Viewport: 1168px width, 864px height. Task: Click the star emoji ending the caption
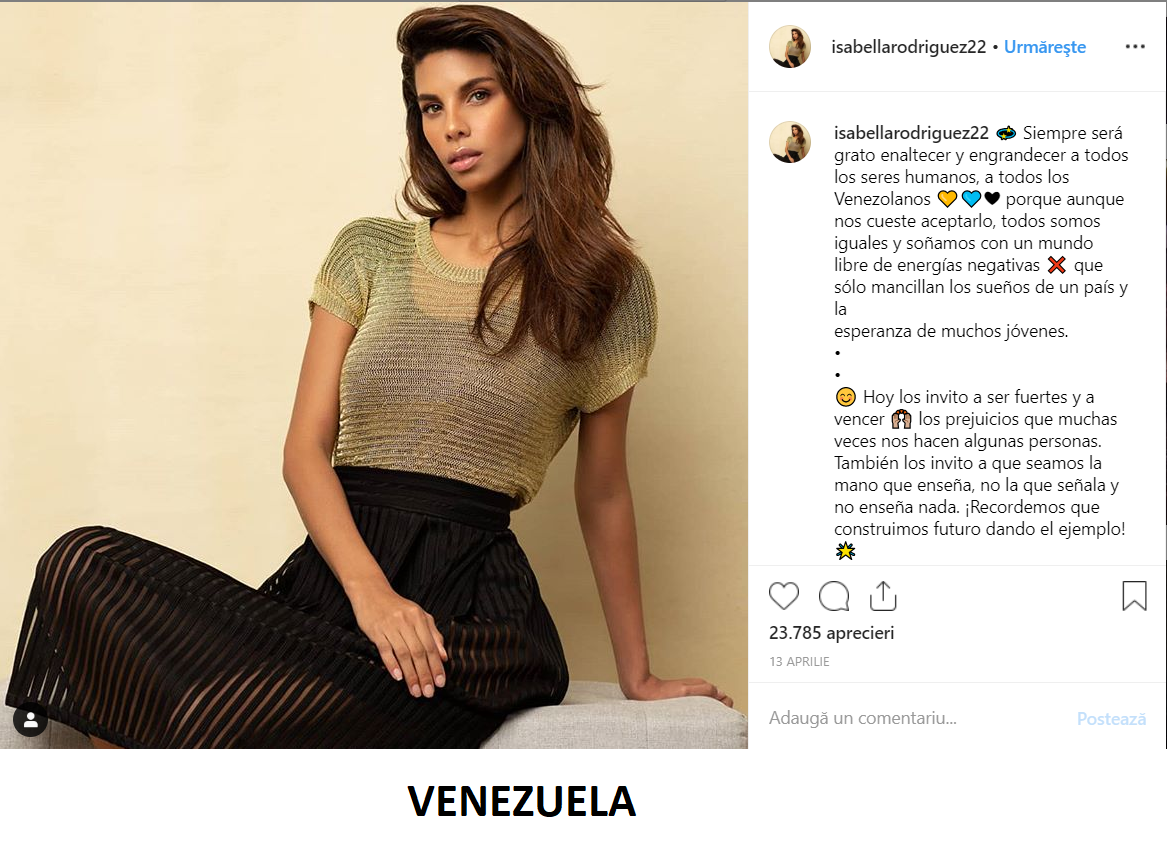pos(845,551)
